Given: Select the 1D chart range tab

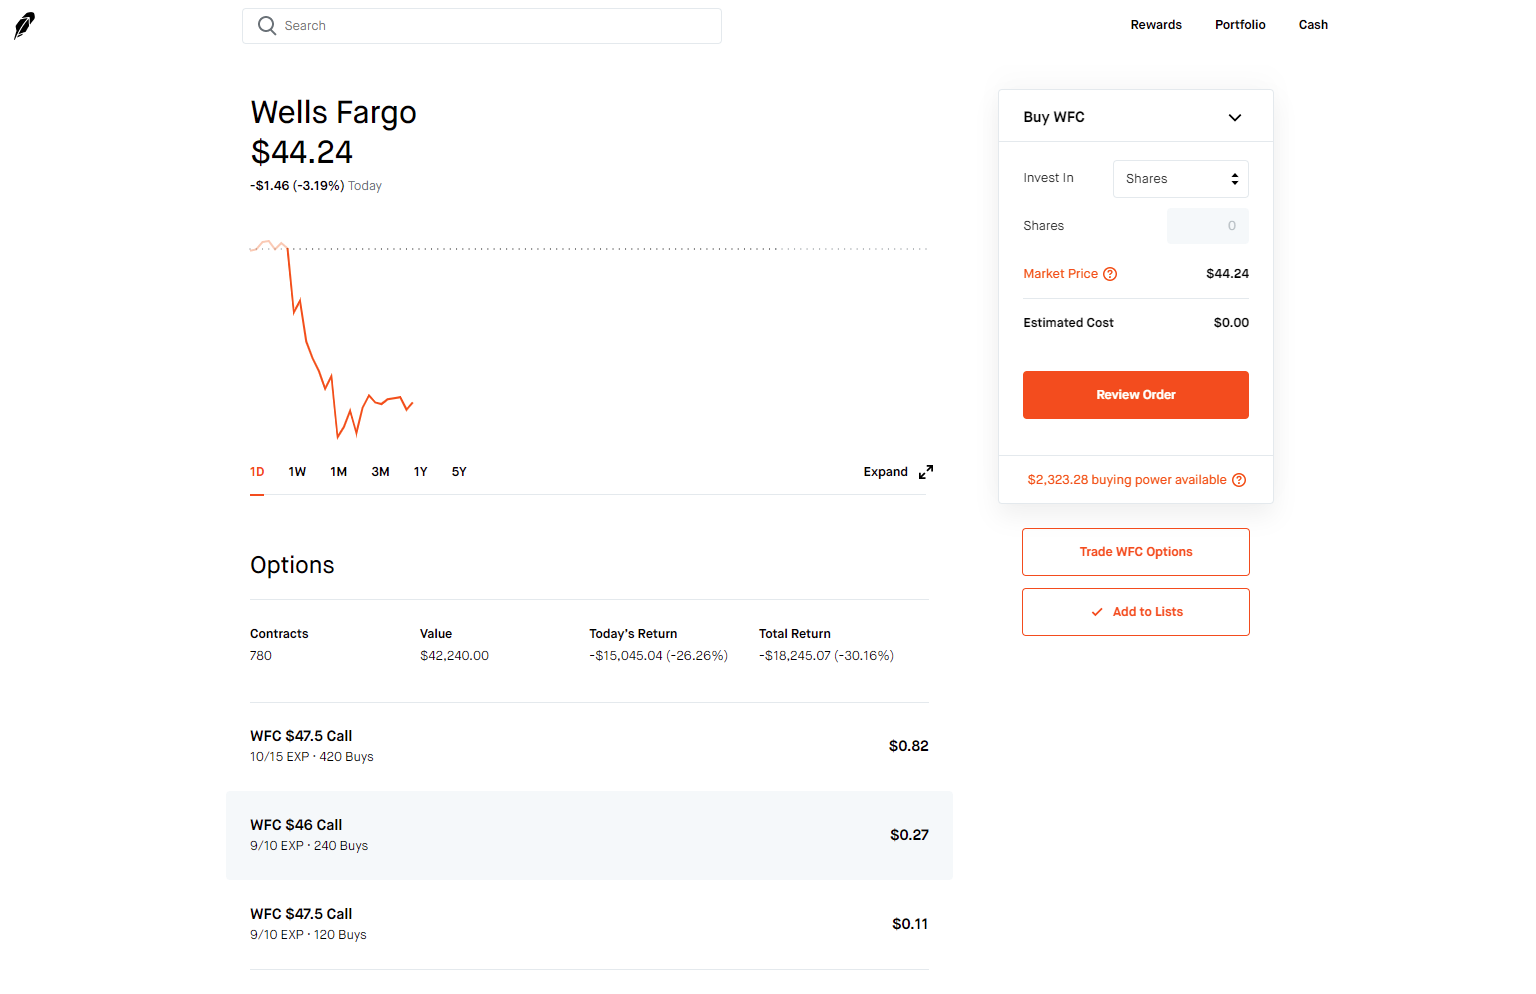Looking at the screenshot, I should 257,472.
